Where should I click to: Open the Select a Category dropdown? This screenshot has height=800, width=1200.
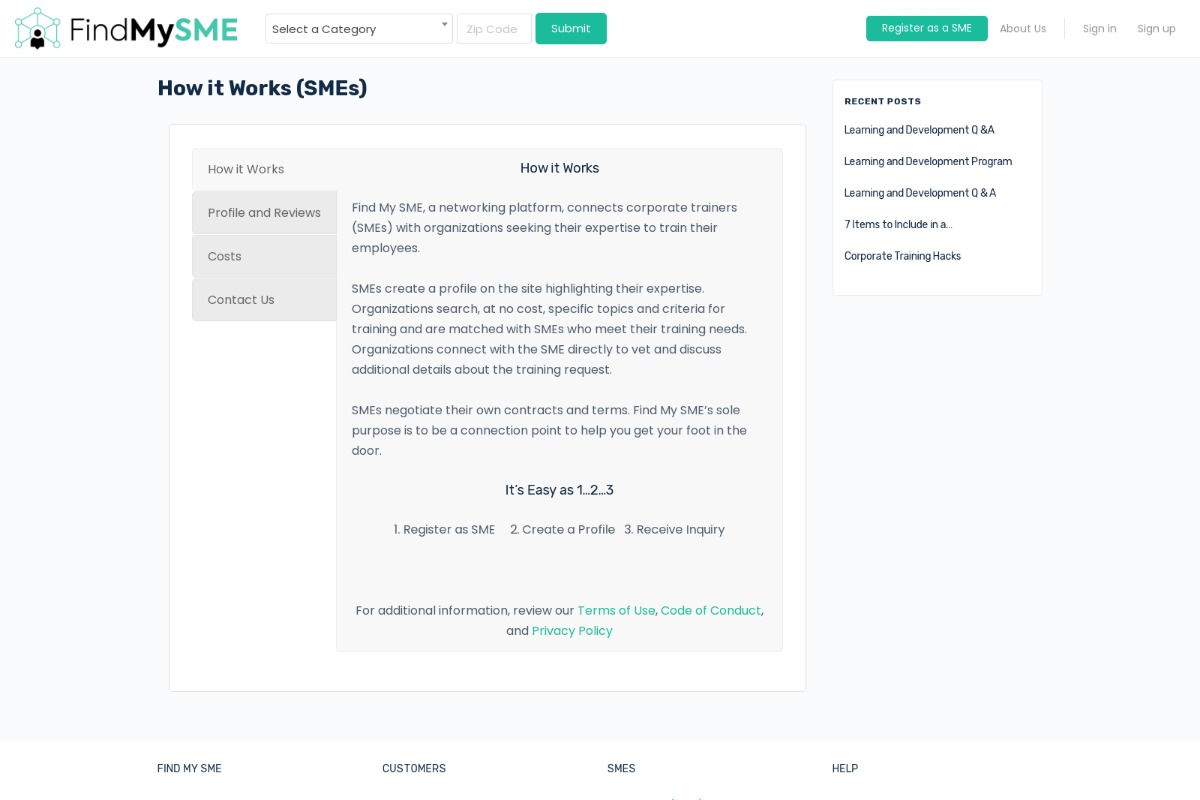(x=359, y=29)
